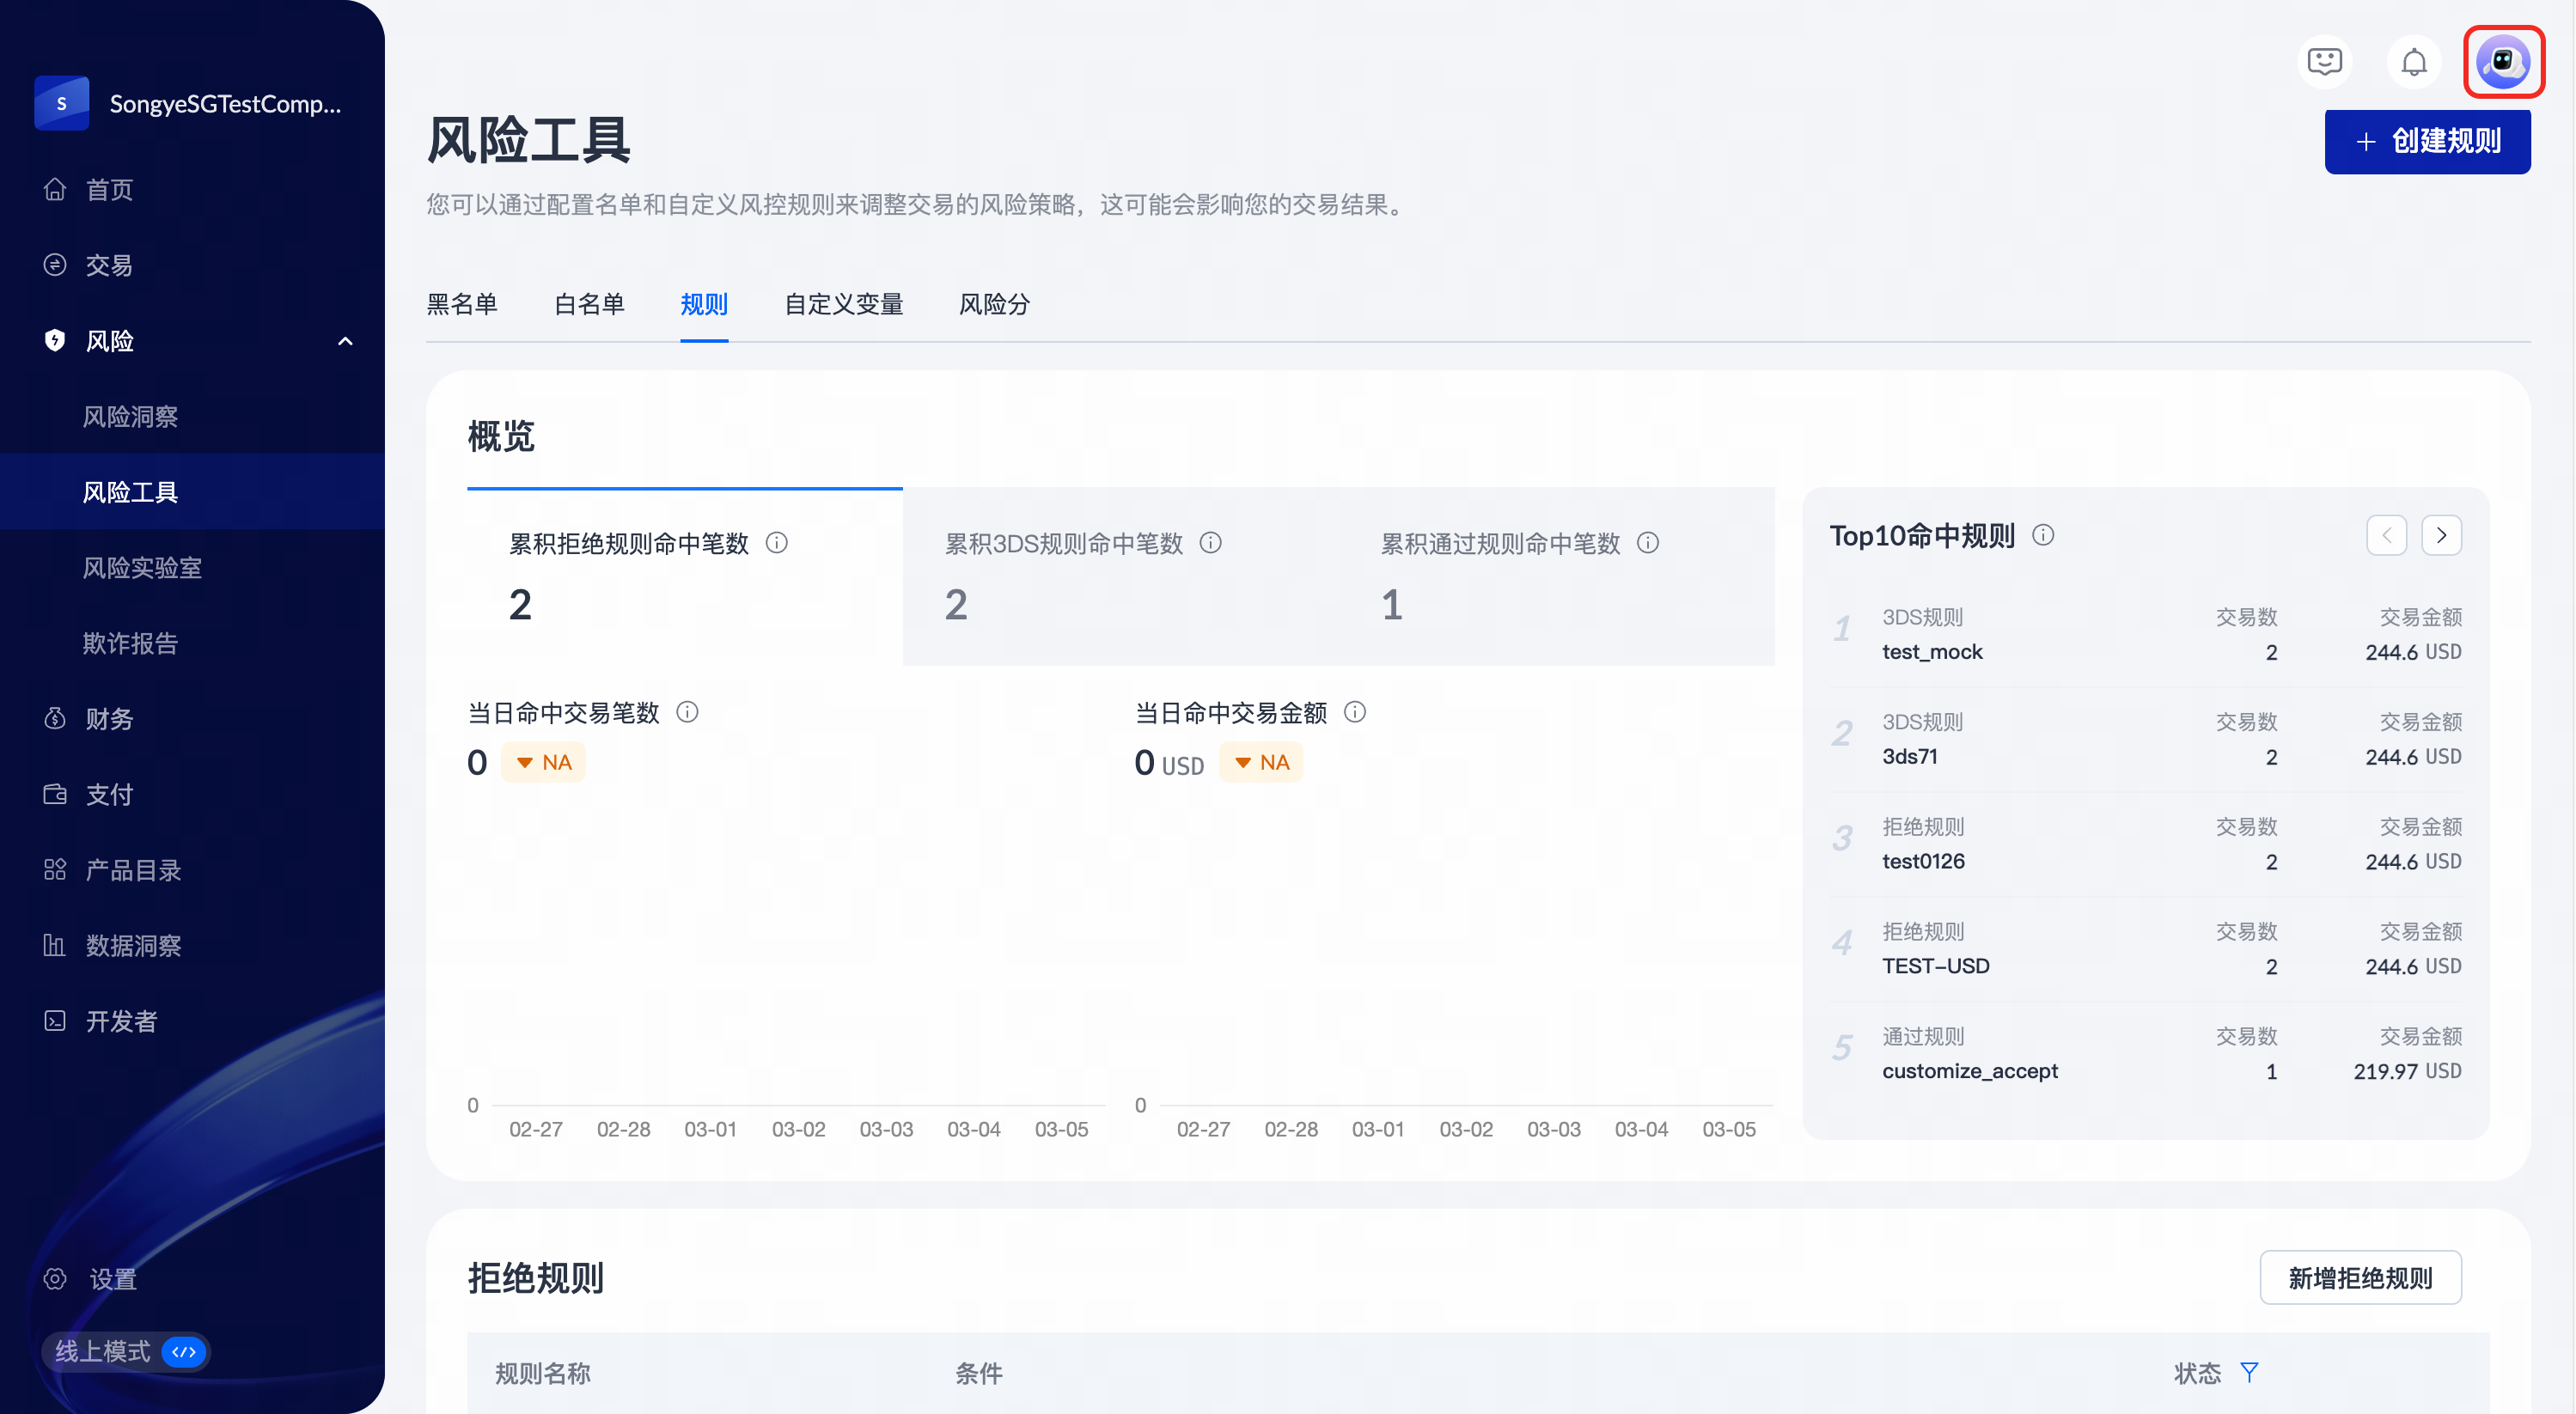Image resolution: width=2576 pixels, height=1414 pixels.
Task: Click info icon beside 当日命中交易笔数
Action: pos(687,712)
